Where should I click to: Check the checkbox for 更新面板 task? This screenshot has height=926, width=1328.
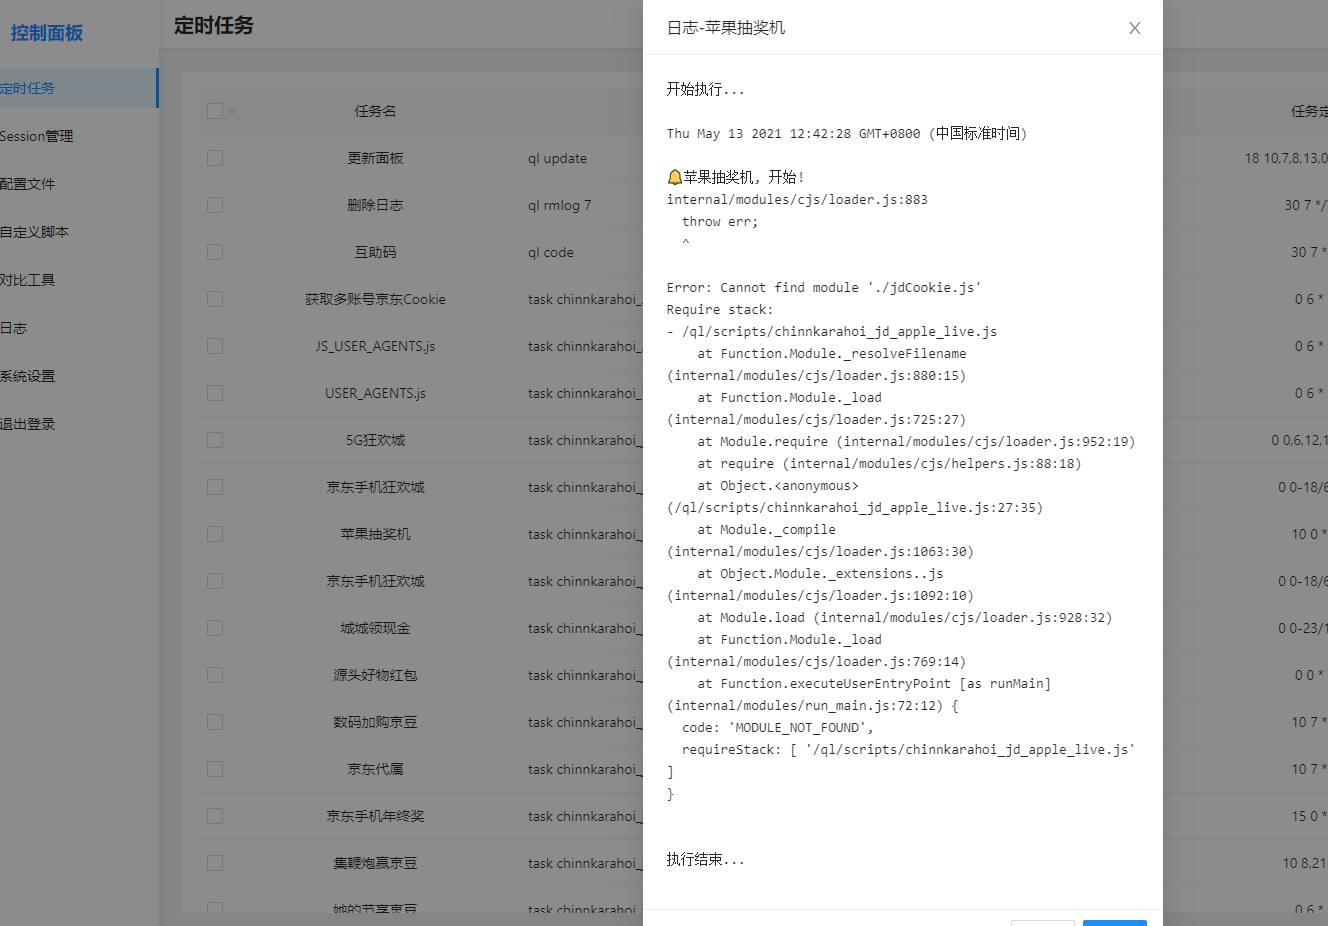click(x=214, y=158)
